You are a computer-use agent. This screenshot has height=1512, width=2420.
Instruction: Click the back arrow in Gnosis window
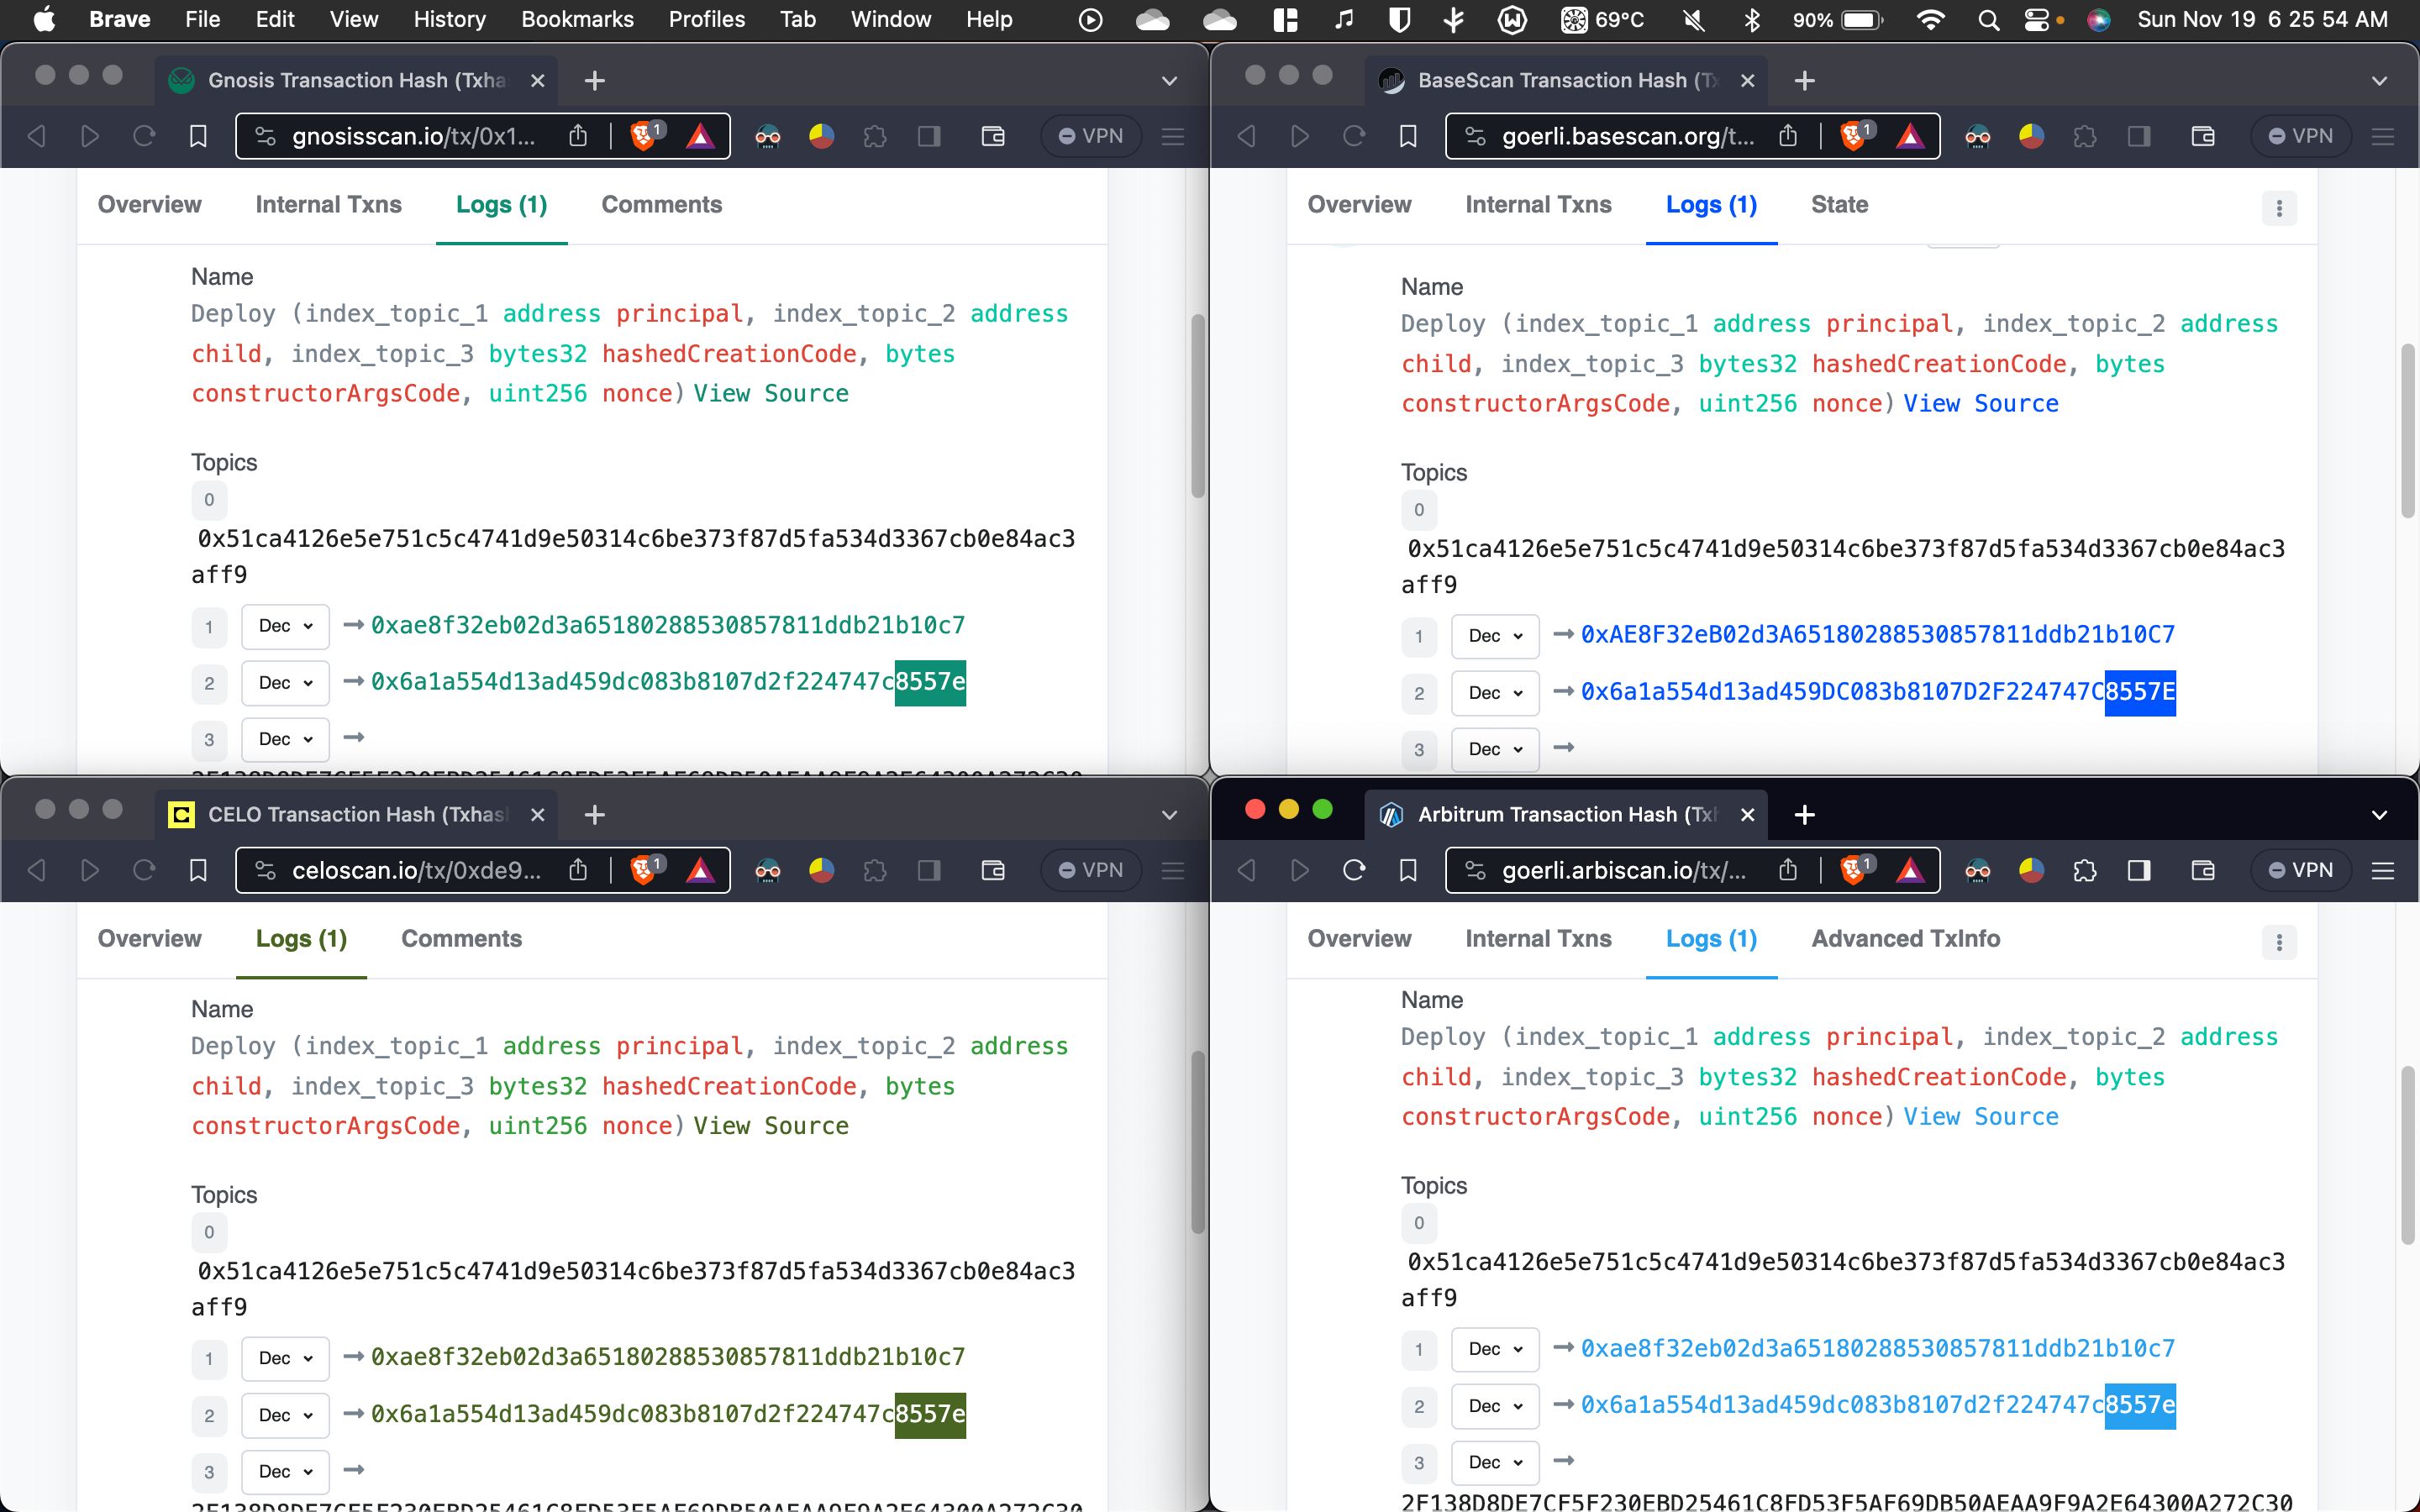pos(36,136)
